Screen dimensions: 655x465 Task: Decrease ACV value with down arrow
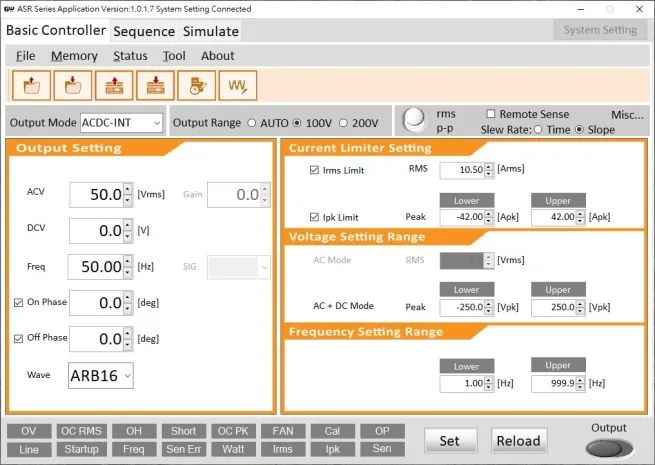pyautogui.click(x=128, y=201)
